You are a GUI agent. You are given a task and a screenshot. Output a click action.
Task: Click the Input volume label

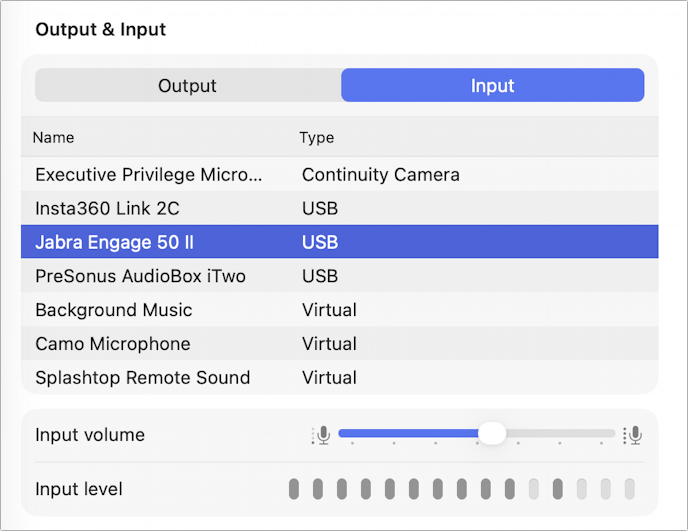point(90,435)
